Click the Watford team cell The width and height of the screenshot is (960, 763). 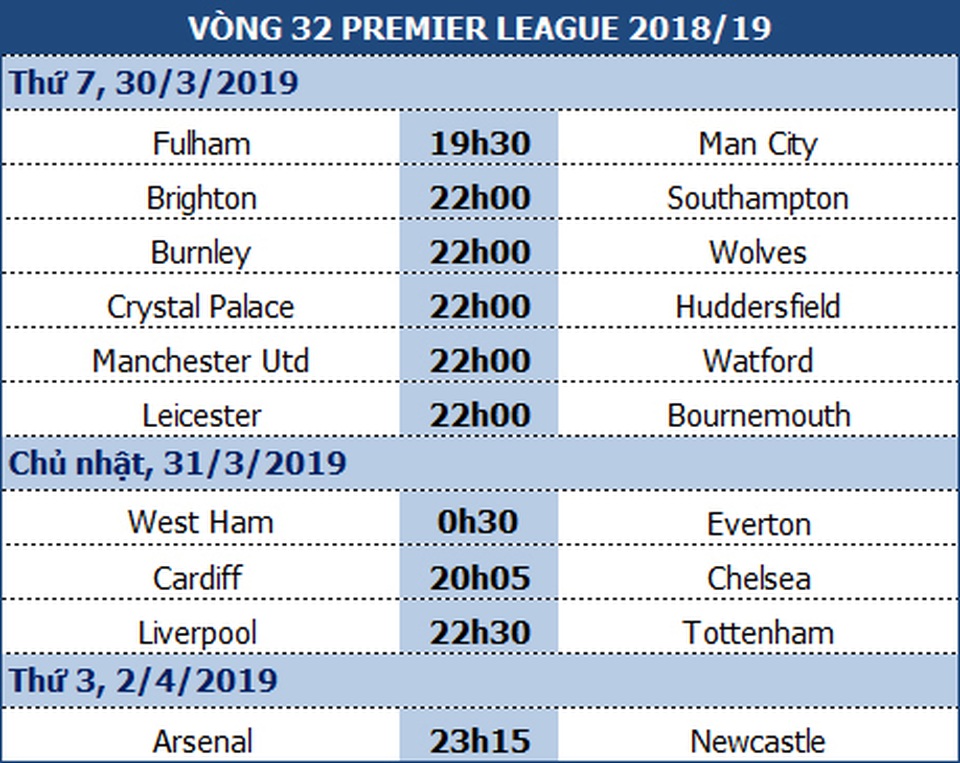pyautogui.click(x=757, y=360)
